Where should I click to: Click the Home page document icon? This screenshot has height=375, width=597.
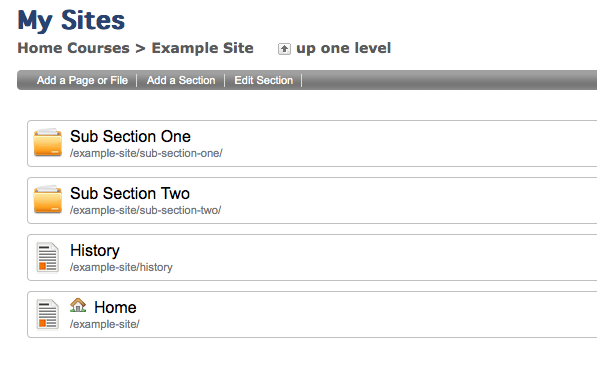coord(48,314)
